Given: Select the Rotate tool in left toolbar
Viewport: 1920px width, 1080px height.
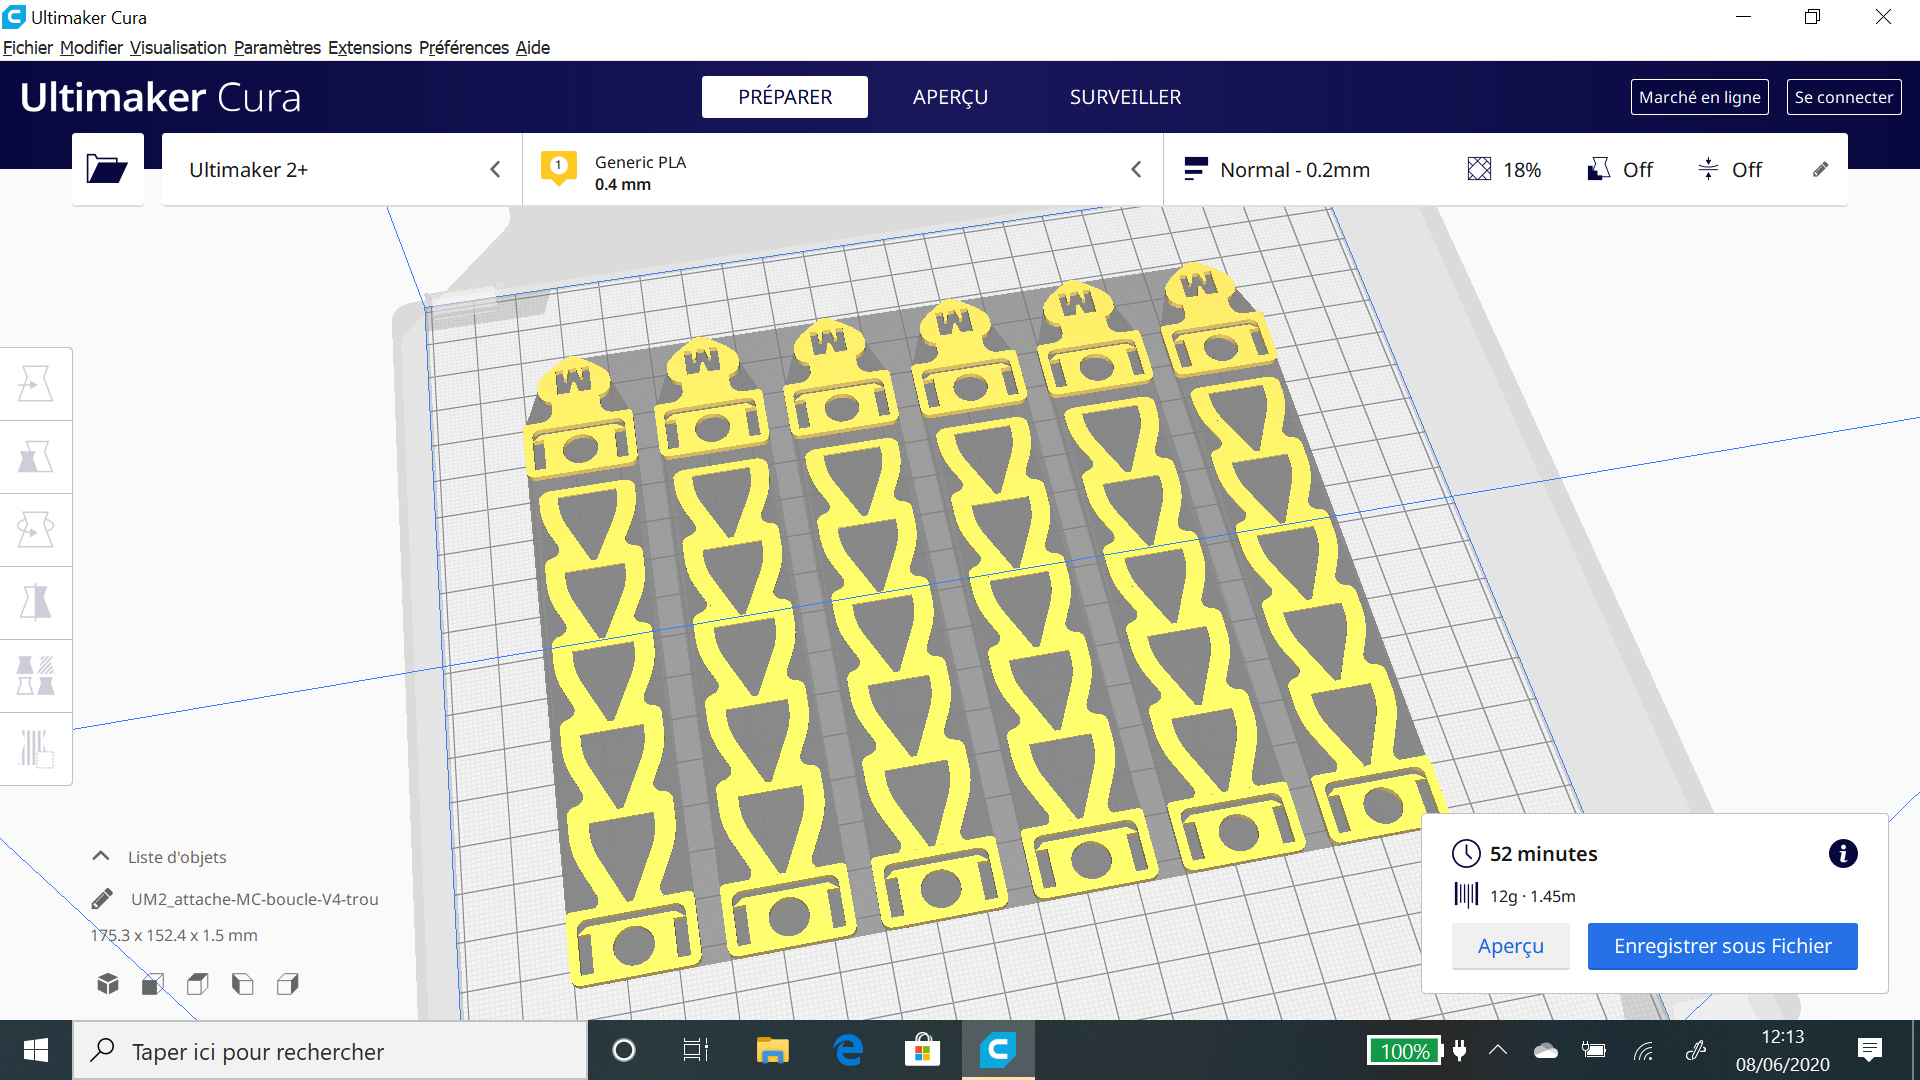Looking at the screenshot, I should point(35,530).
